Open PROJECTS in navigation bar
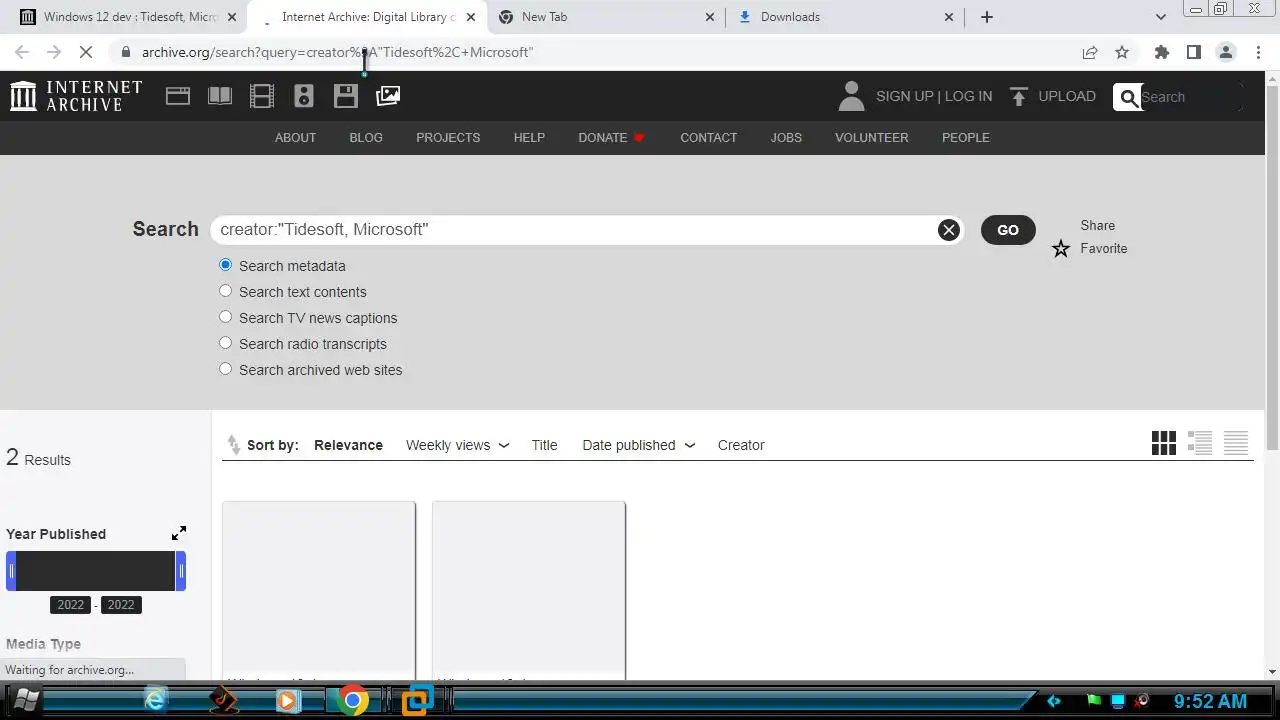1280x720 pixels. coord(448,138)
